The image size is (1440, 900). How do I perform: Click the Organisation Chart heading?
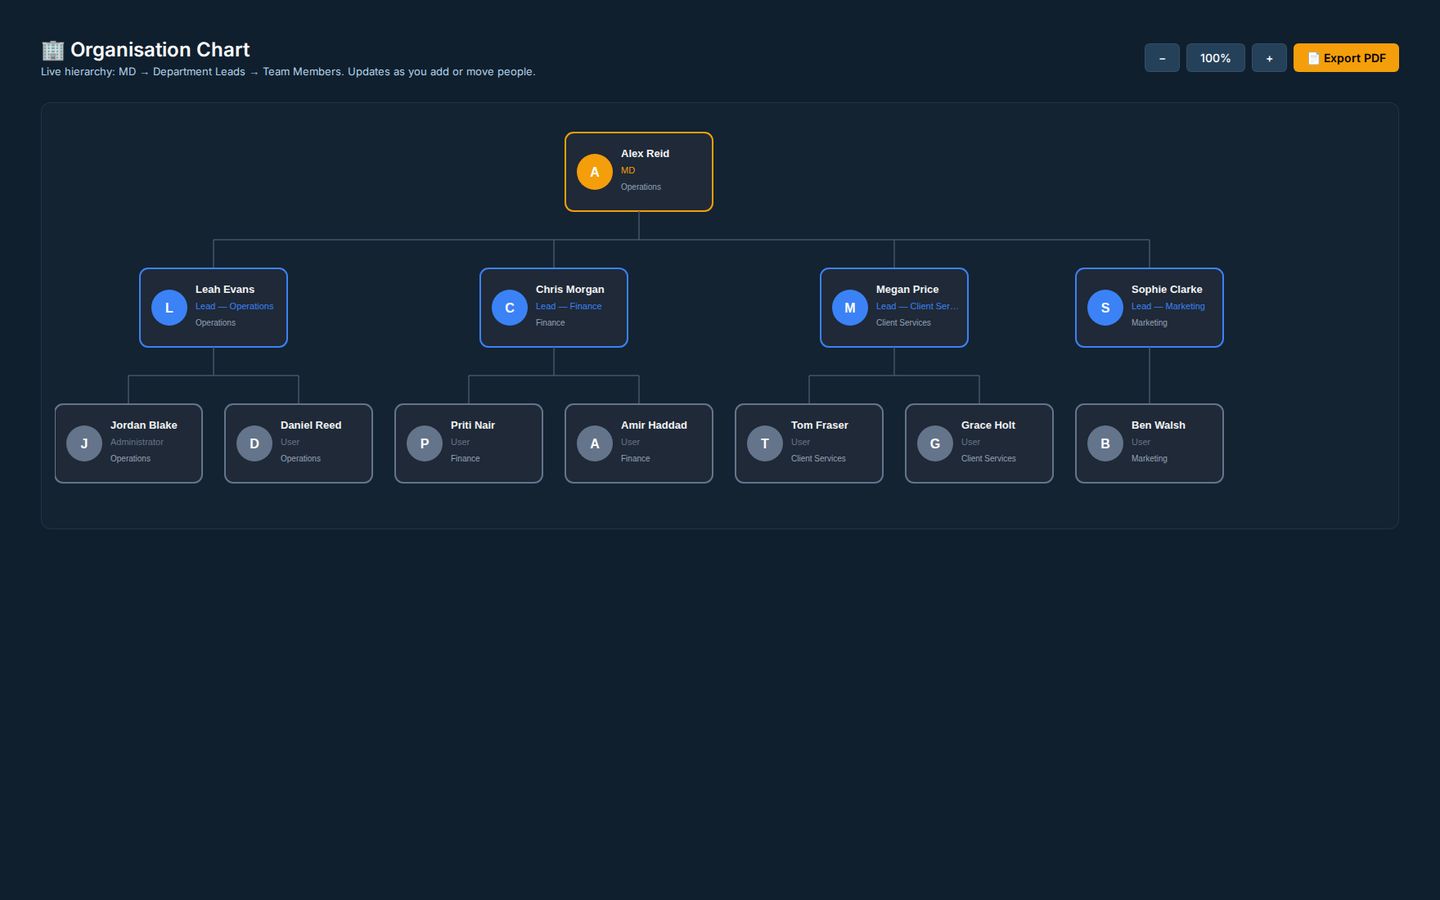160,50
